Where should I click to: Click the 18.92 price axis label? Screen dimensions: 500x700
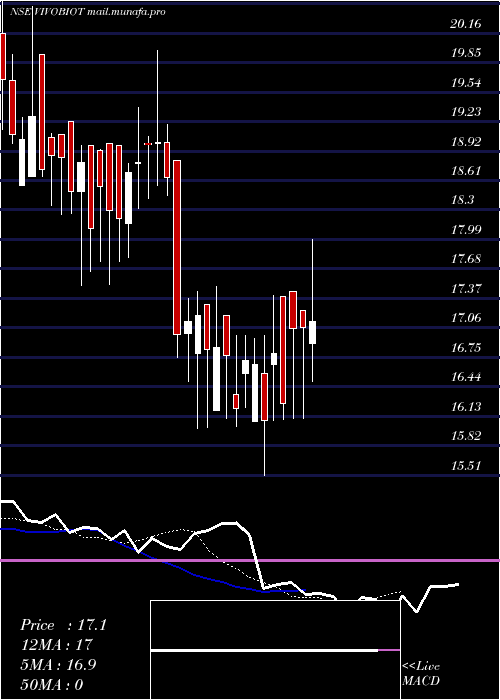(466, 142)
